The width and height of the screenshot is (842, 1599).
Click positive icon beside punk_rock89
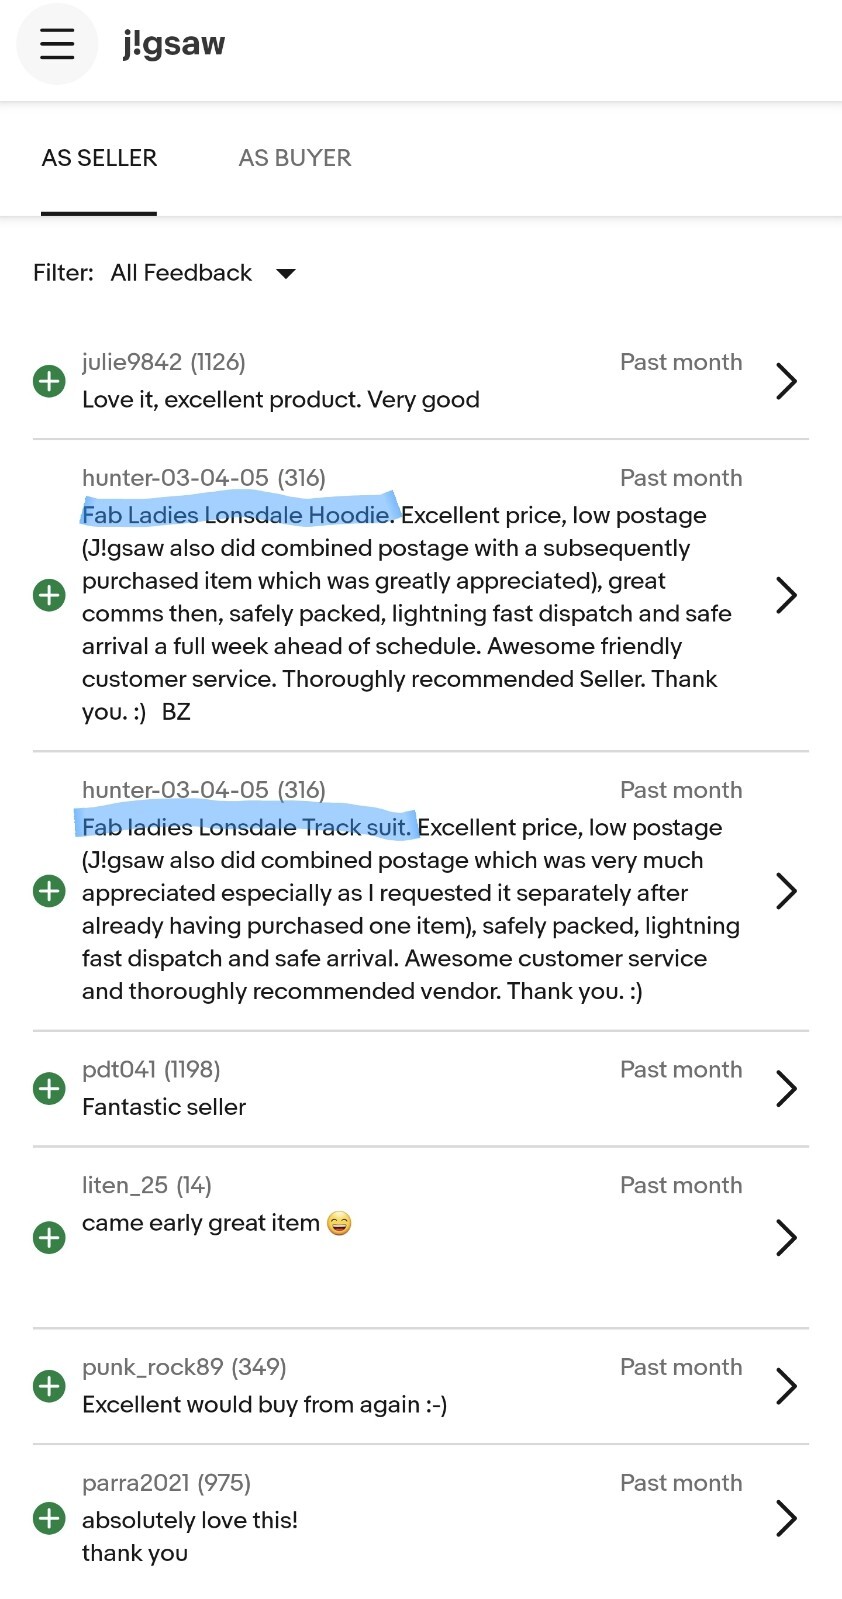[49, 1386]
